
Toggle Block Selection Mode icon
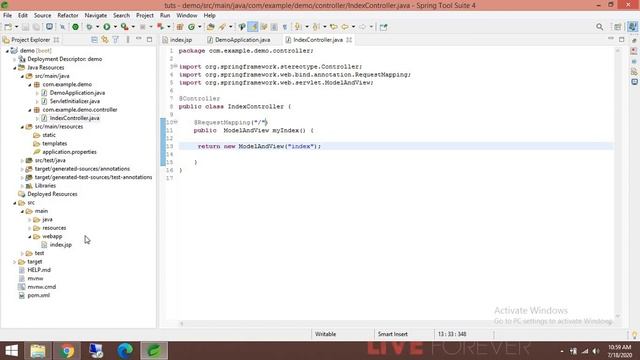click(274, 27)
